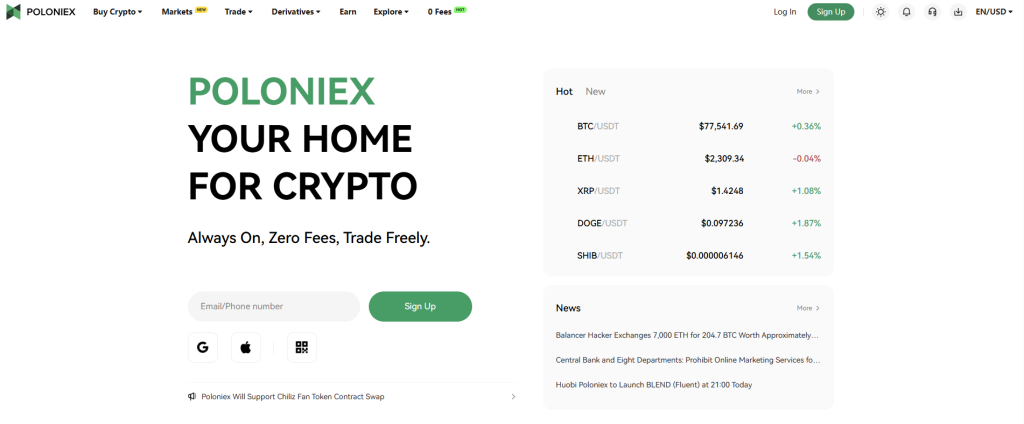View More in the News panel
Screen dimensions: 1024x424
[x=808, y=308]
